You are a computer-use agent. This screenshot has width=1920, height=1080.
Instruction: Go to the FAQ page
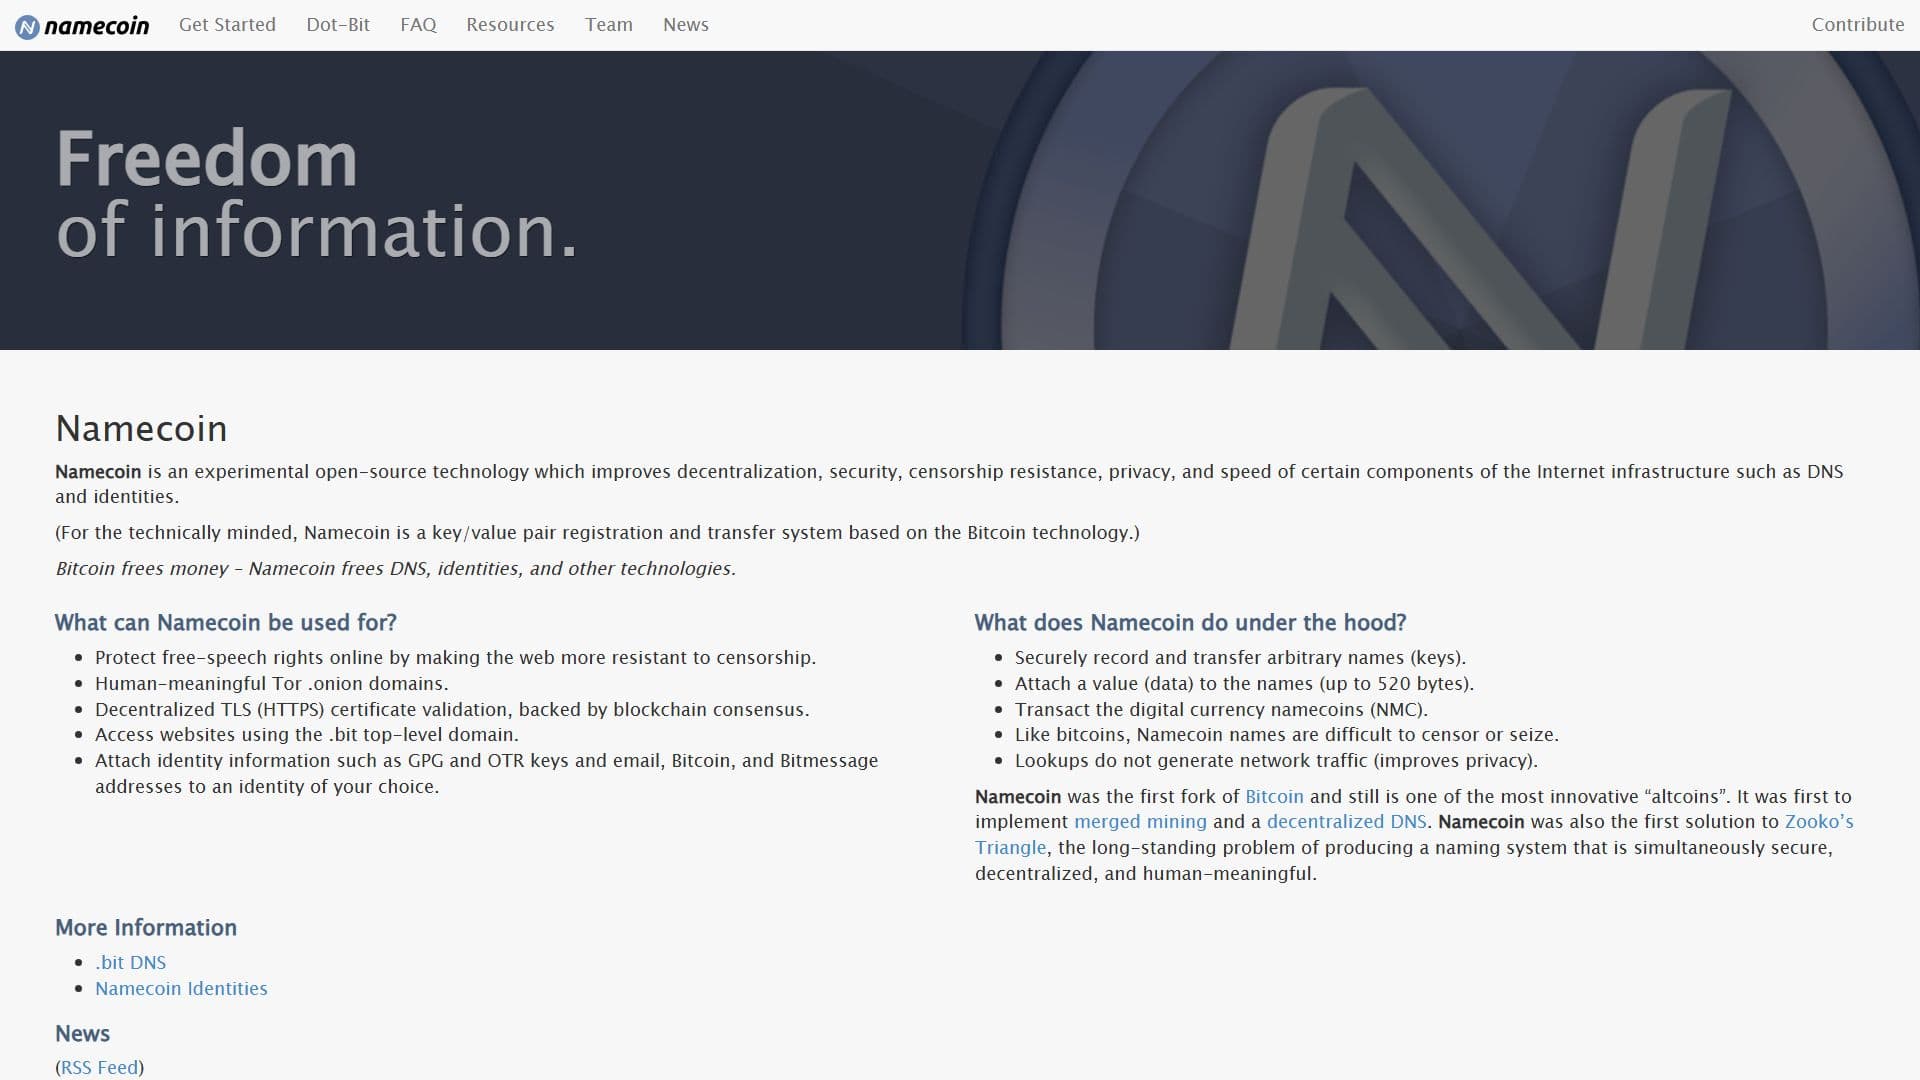(x=418, y=25)
